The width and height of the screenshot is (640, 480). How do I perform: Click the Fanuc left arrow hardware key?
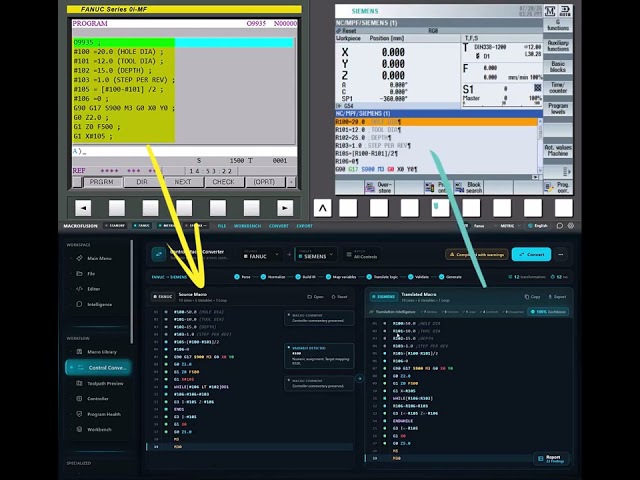[83, 208]
